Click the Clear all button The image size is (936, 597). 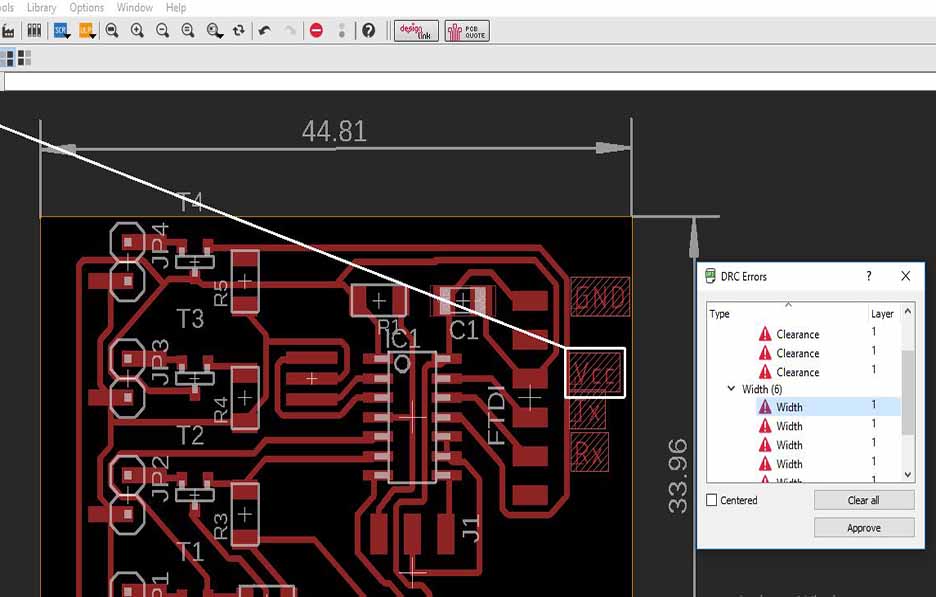(x=864, y=500)
